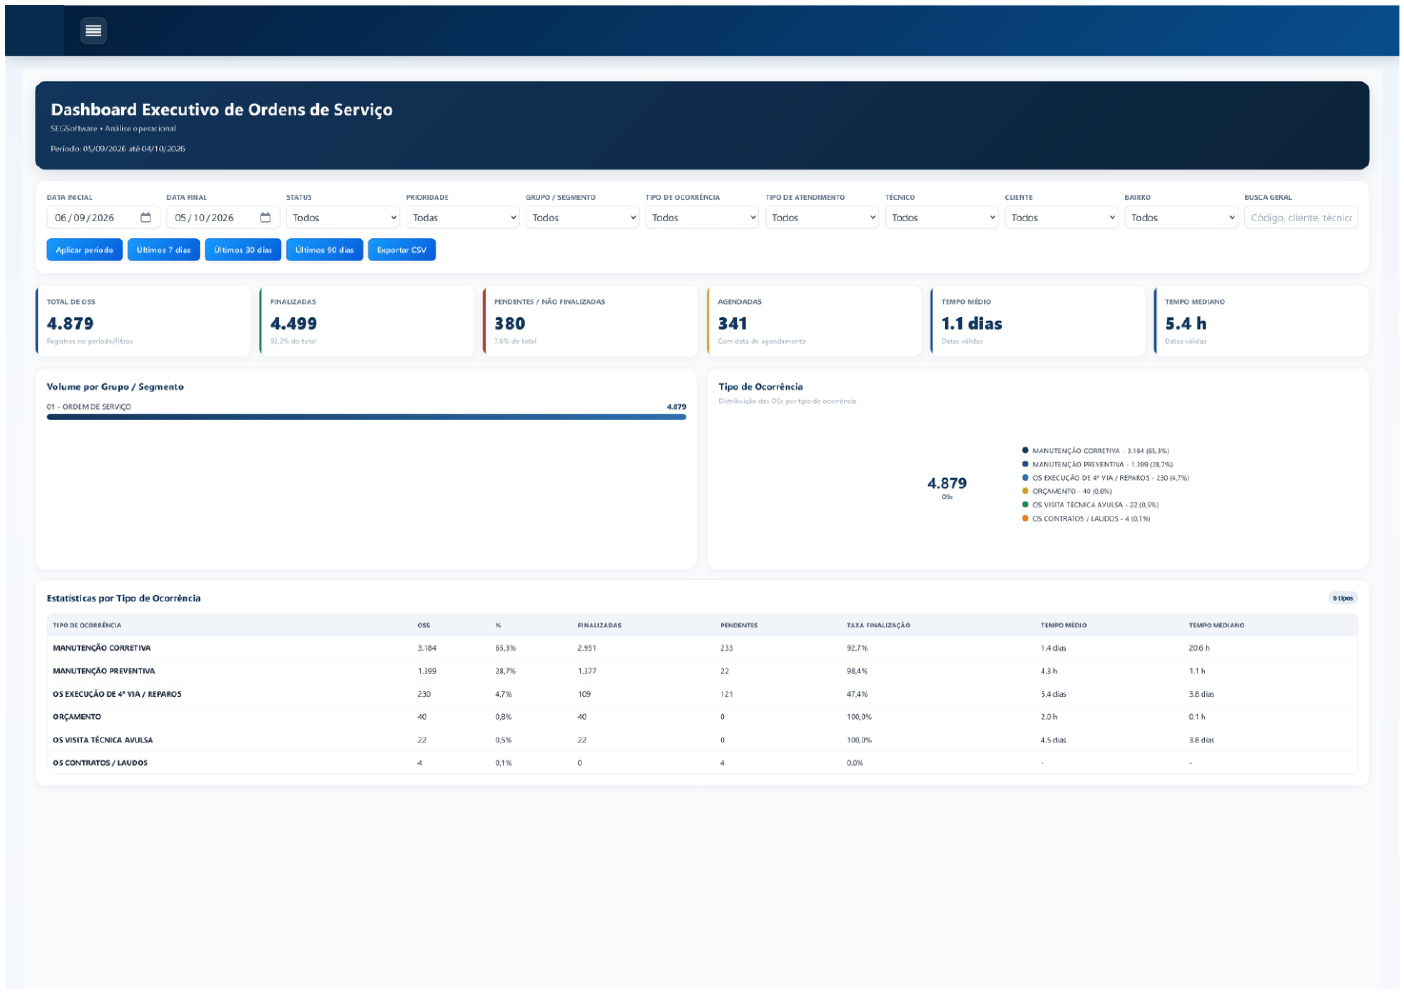Screen dimensions: 1404x993
Task: Click the Manutenção Preventiva legend color dot
Action: [x=1025, y=464]
